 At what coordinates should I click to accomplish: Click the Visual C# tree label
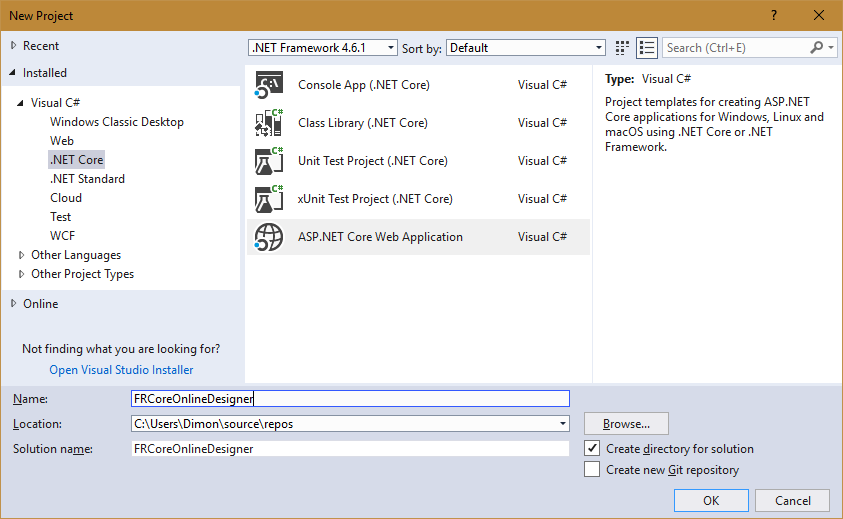tap(55, 103)
